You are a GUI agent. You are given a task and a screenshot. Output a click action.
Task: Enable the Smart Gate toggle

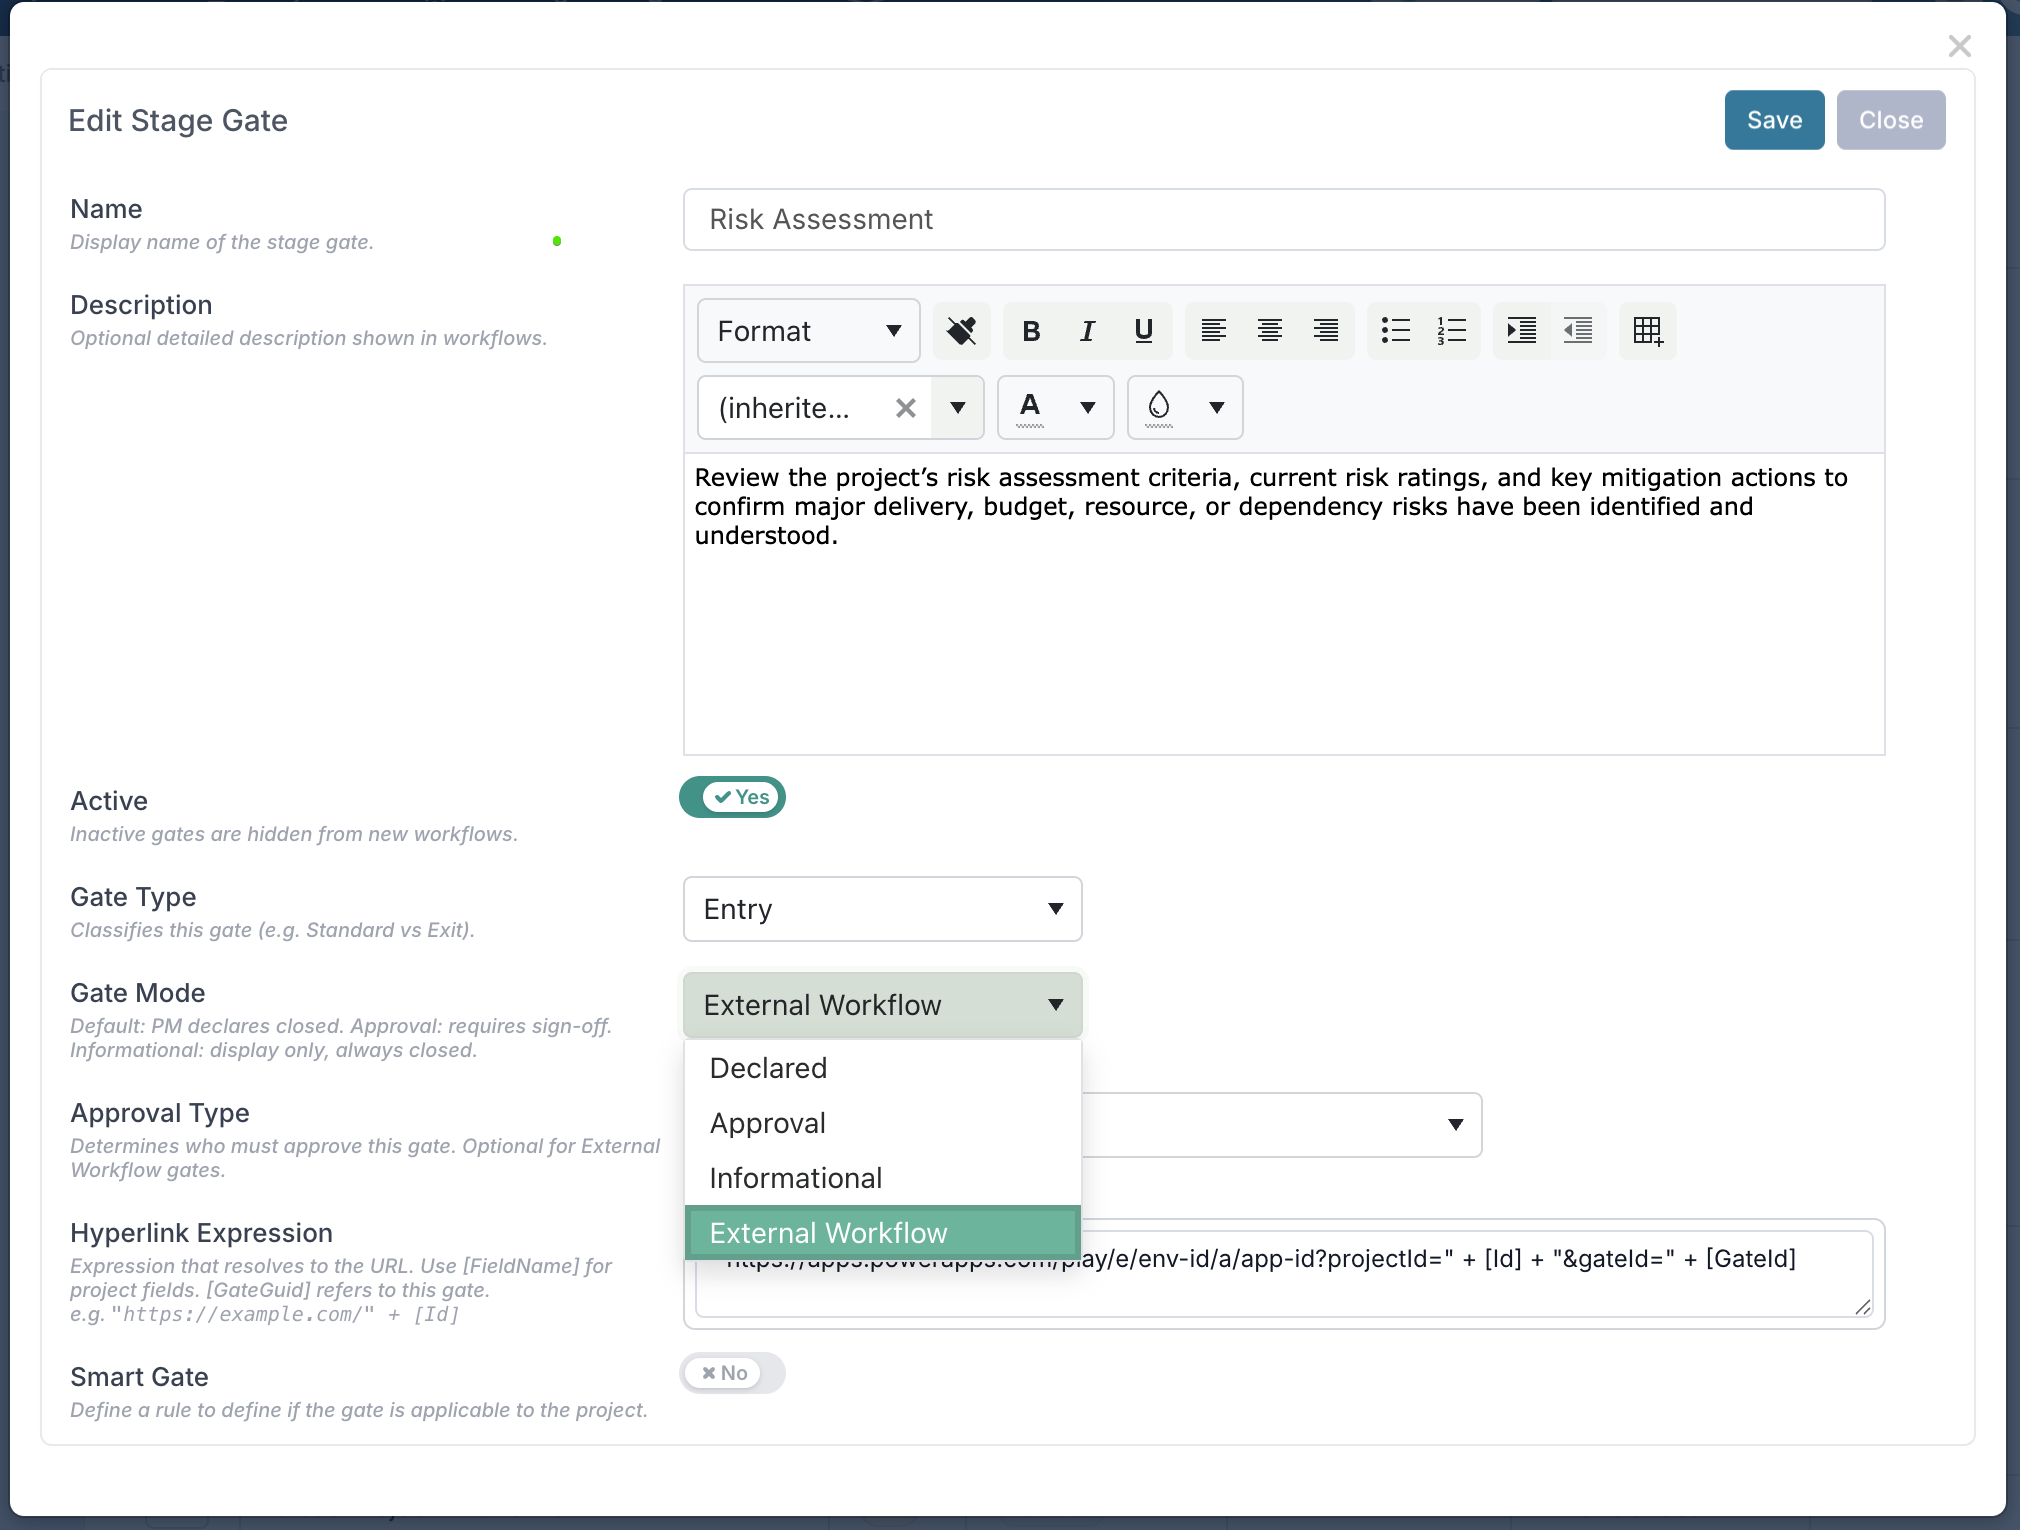pyautogui.click(x=732, y=1373)
